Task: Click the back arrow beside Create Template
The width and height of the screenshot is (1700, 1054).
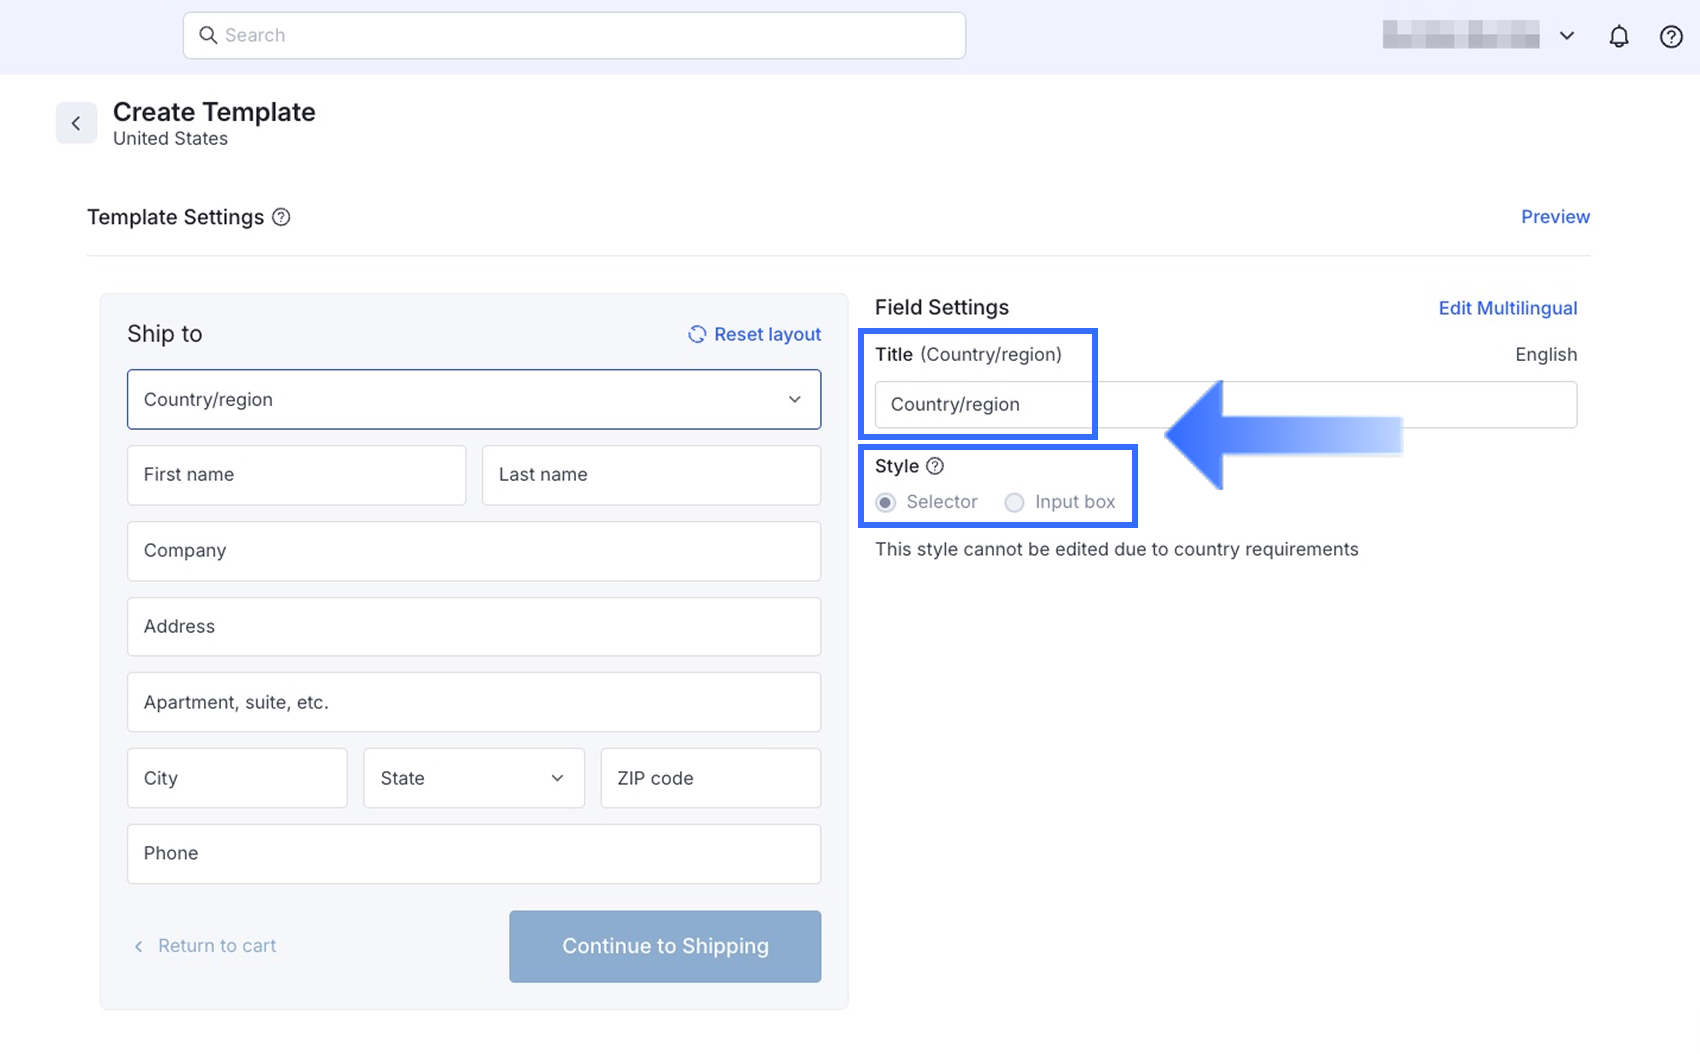Action: (x=76, y=123)
